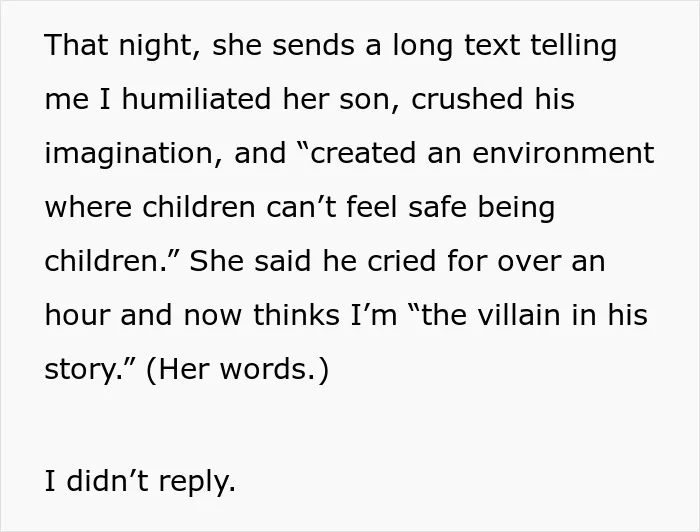Click the word "being" ending the fourth line
The image size is (700, 532).
pyautogui.click(x=517, y=209)
